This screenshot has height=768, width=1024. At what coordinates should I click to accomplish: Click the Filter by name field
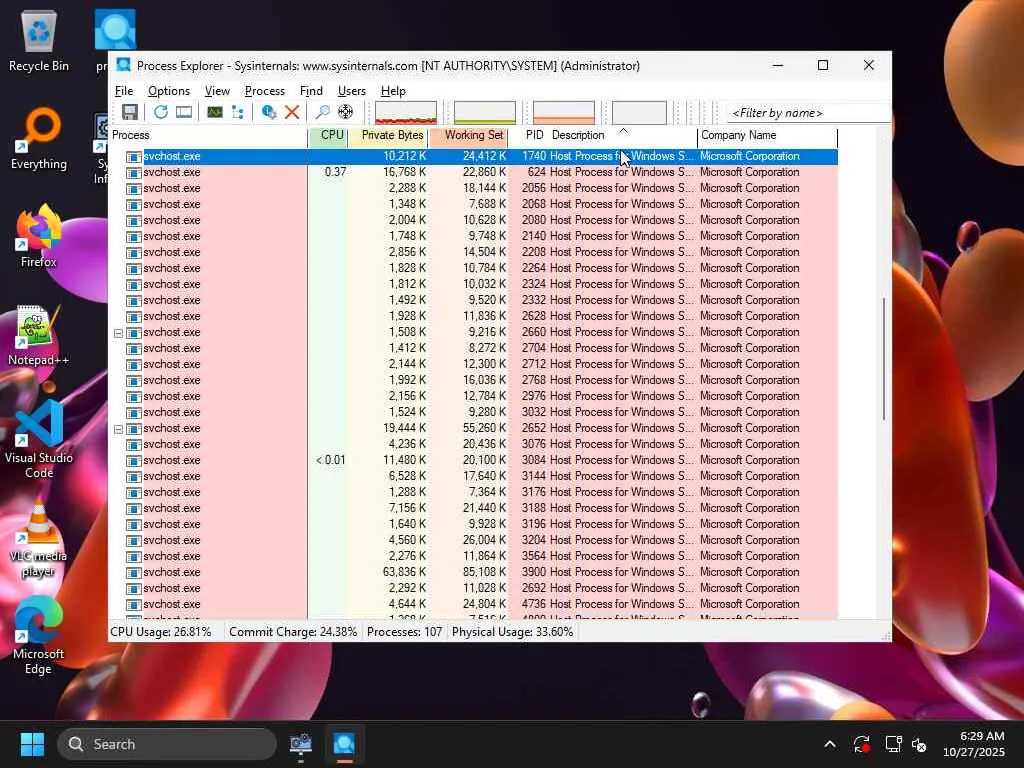pos(808,113)
